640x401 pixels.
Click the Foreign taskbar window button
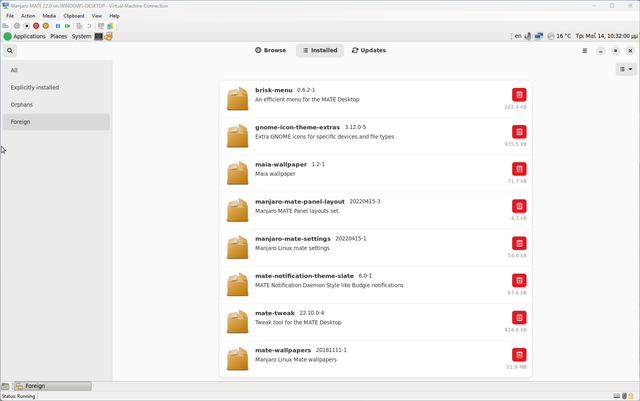click(x=53, y=386)
